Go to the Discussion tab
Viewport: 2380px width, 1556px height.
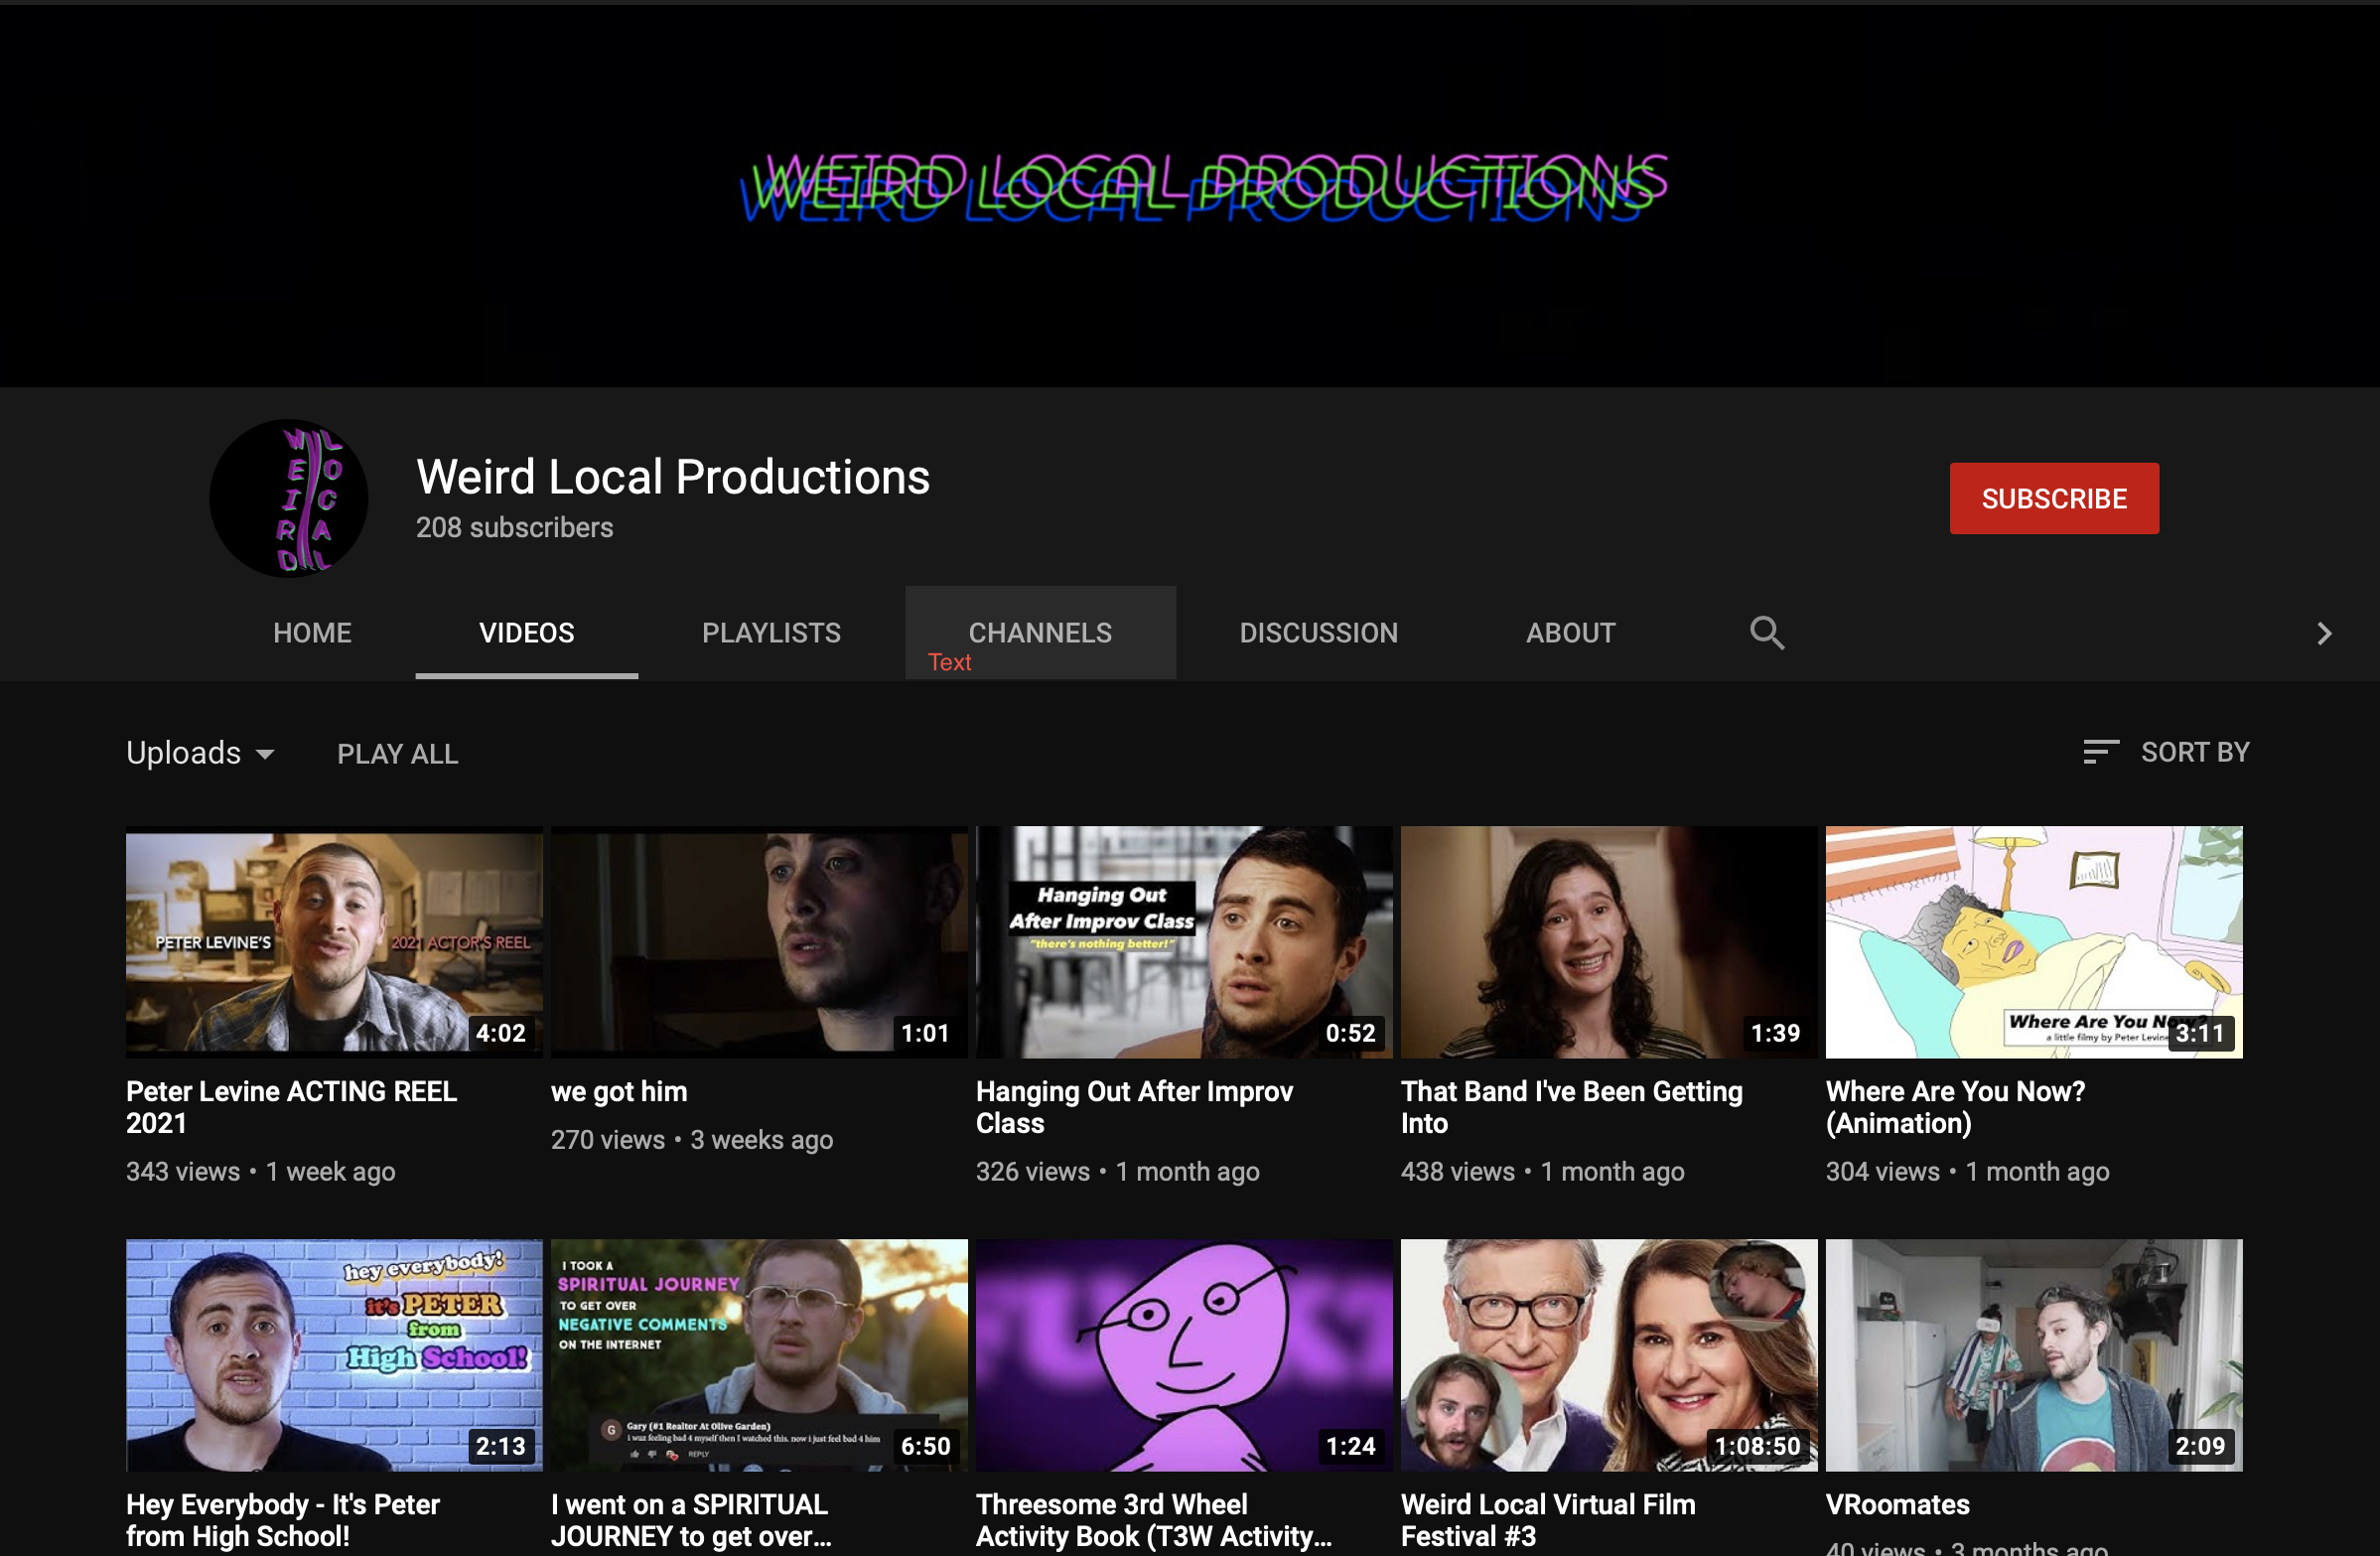tap(1318, 632)
